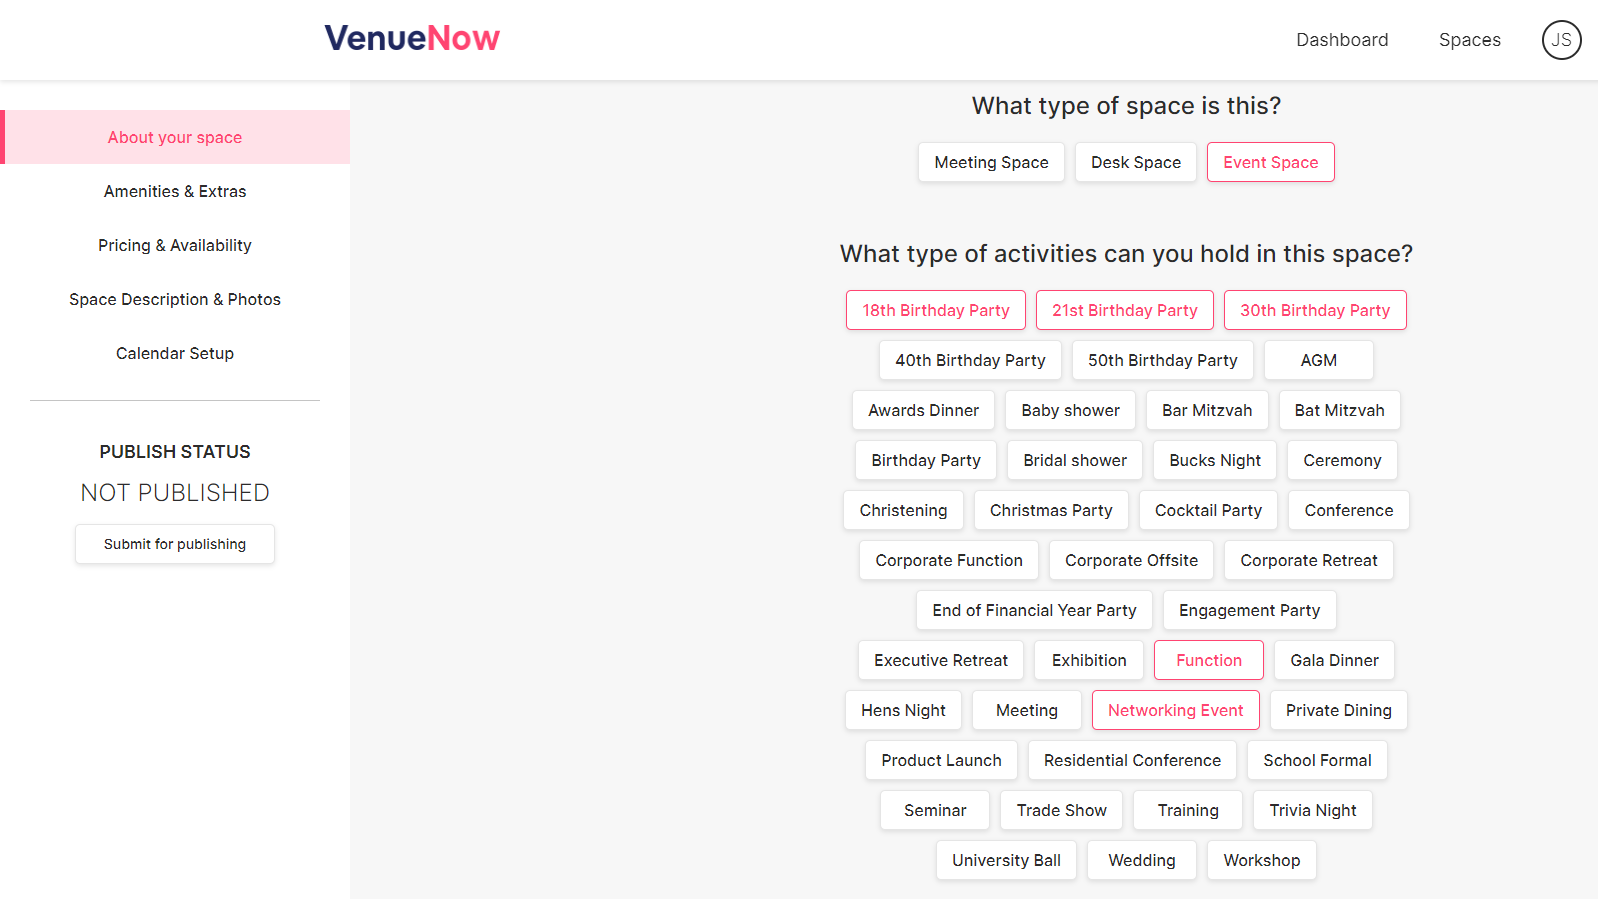Screen dimensions: 1598x899
Task: Select Corporate Offsite activity
Action: pyautogui.click(x=1131, y=560)
